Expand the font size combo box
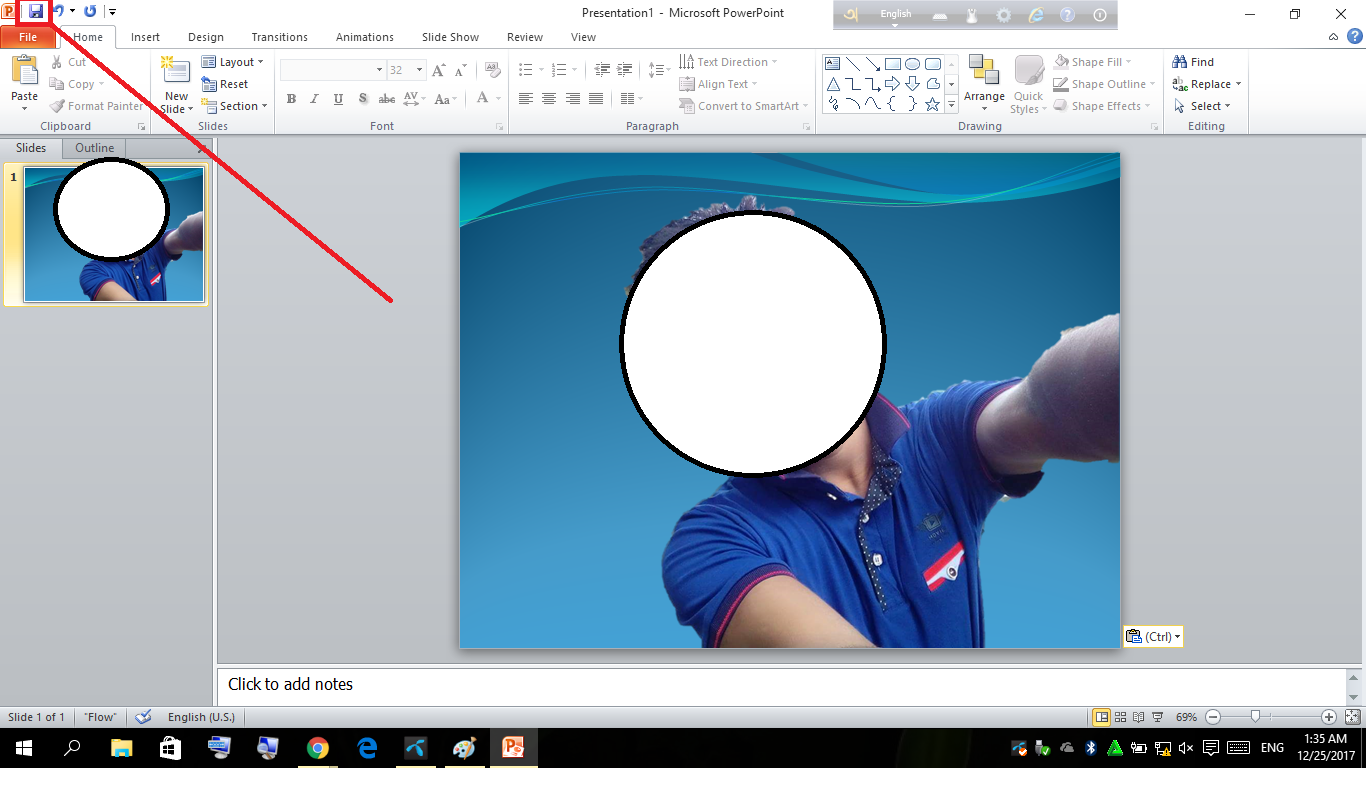 [407, 70]
